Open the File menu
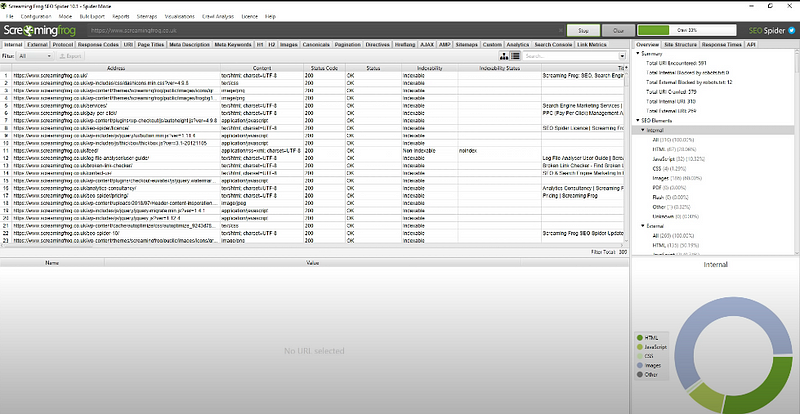The height and width of the screenshot is (414, 800). point(10,16)
